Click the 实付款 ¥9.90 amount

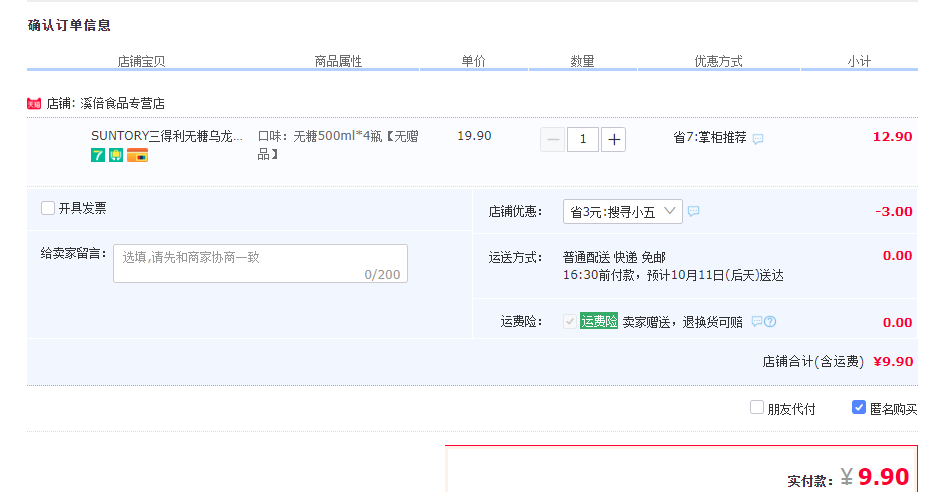(x=848, y=478)
